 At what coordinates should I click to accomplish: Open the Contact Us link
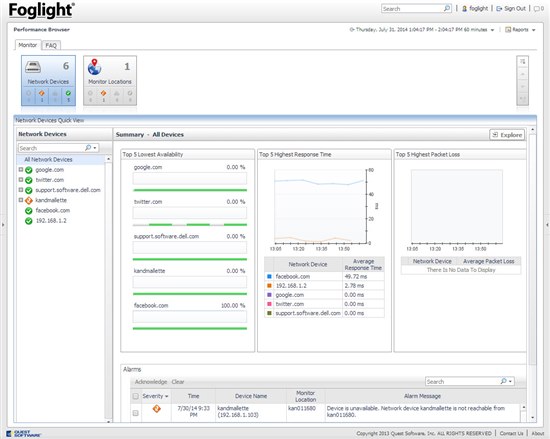(x=511, y=433)
